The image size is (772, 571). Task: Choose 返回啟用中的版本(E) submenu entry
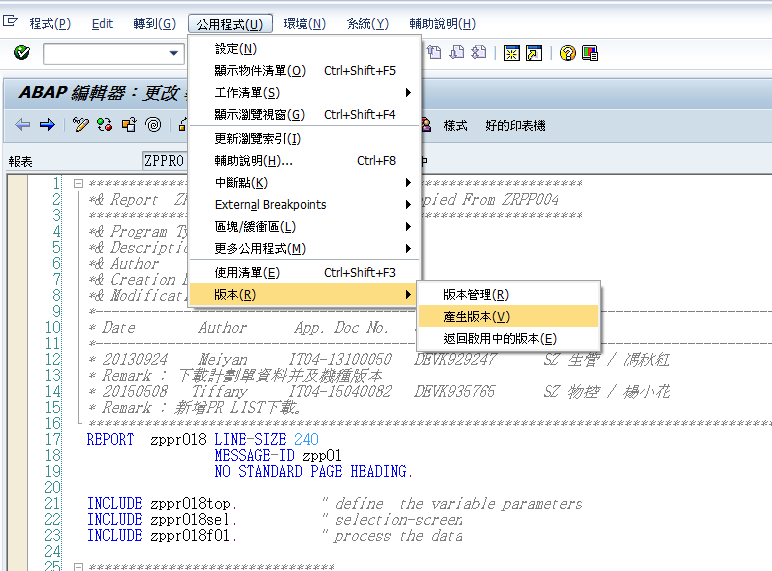(508, 338)
